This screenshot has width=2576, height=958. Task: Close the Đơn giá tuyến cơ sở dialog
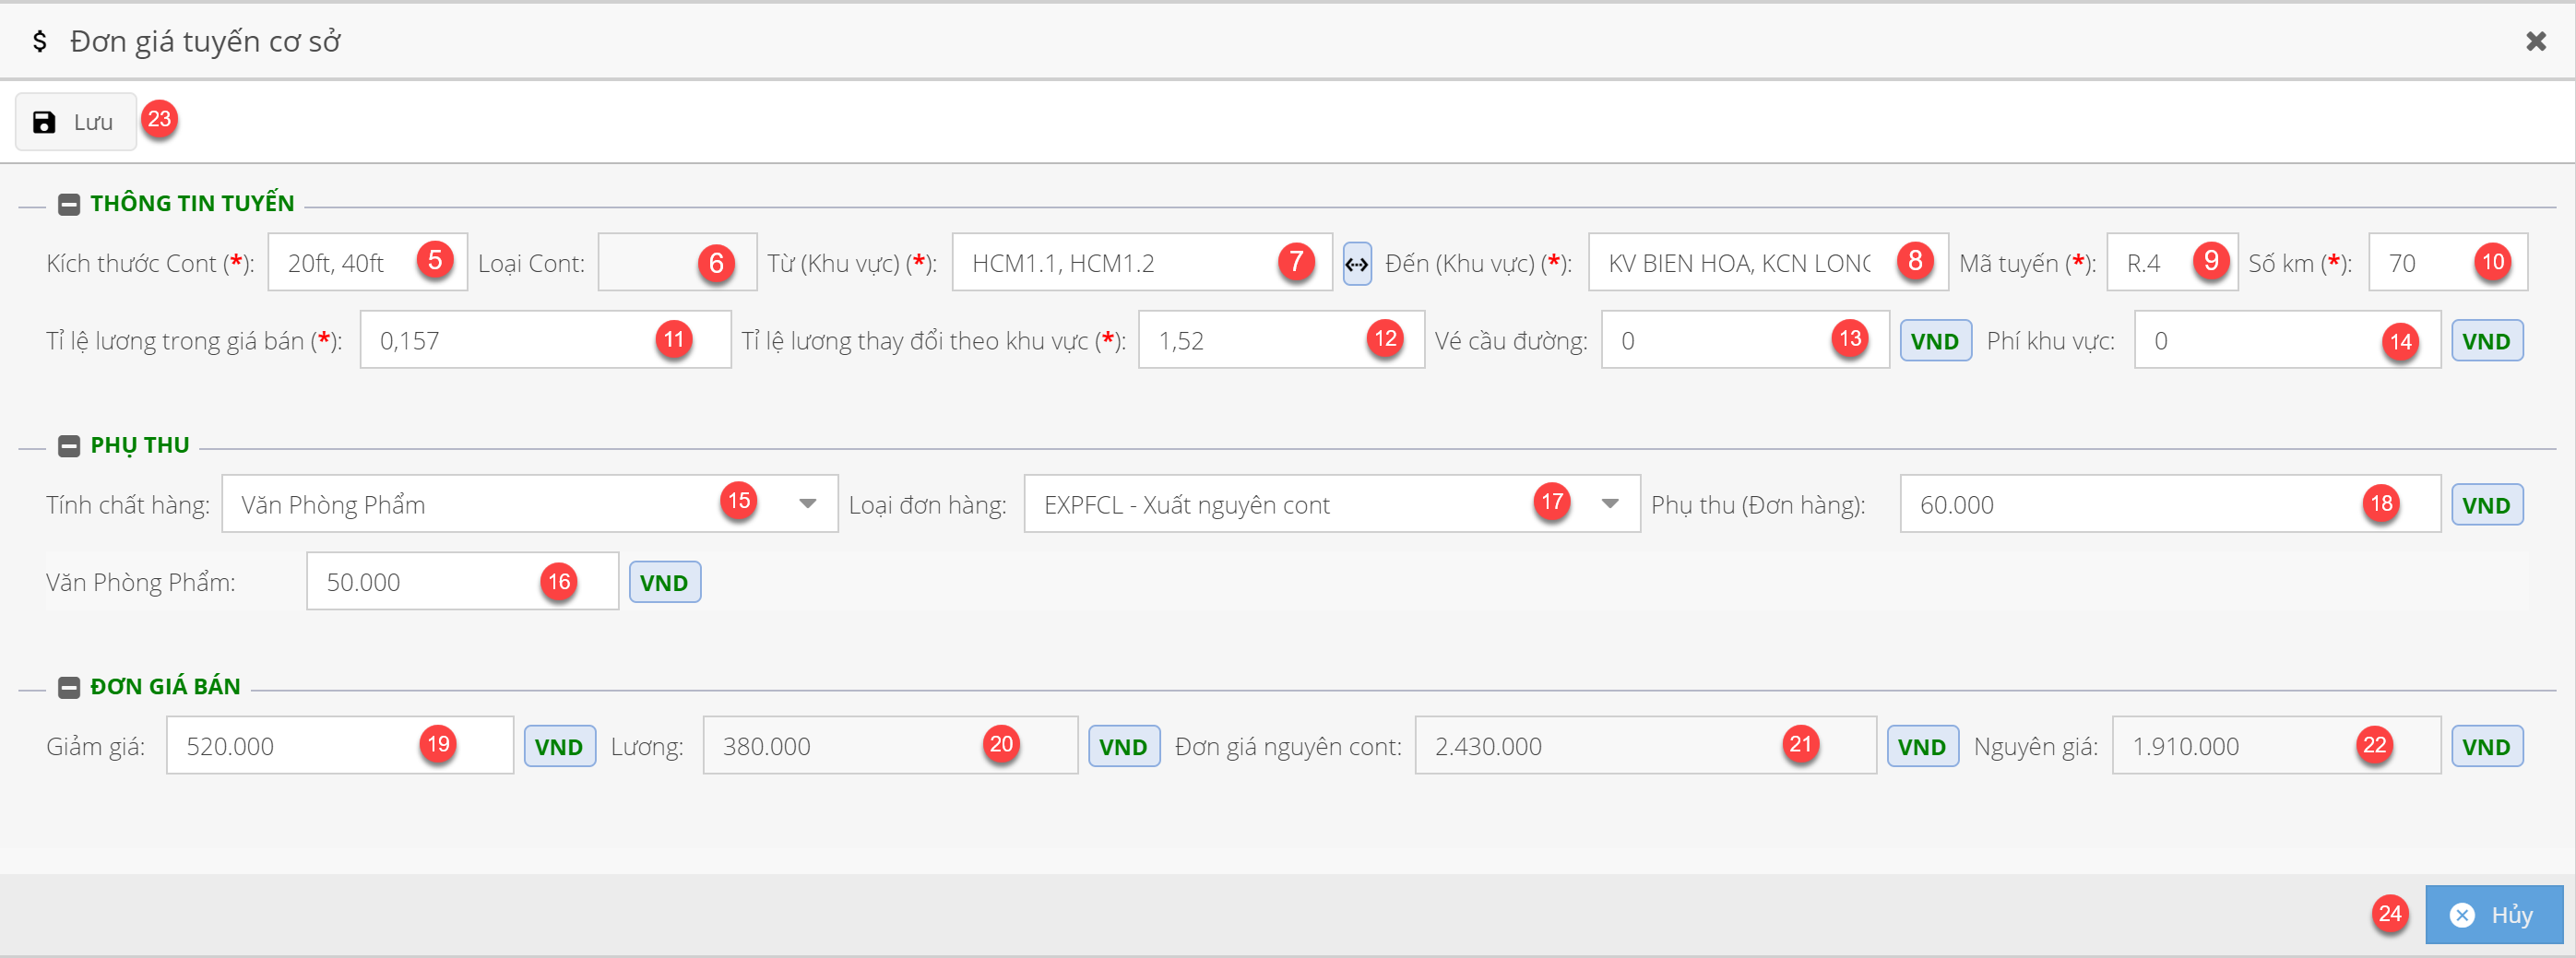pyautogui.click(x=2535, y=41)
